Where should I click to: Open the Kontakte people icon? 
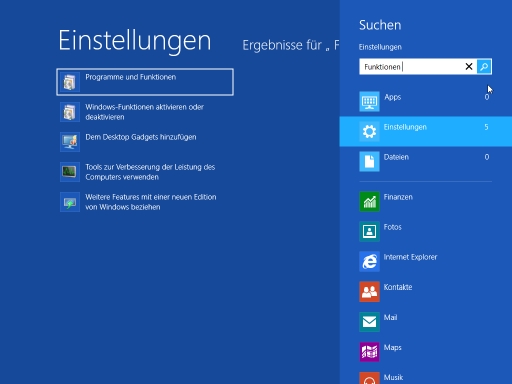369,292
